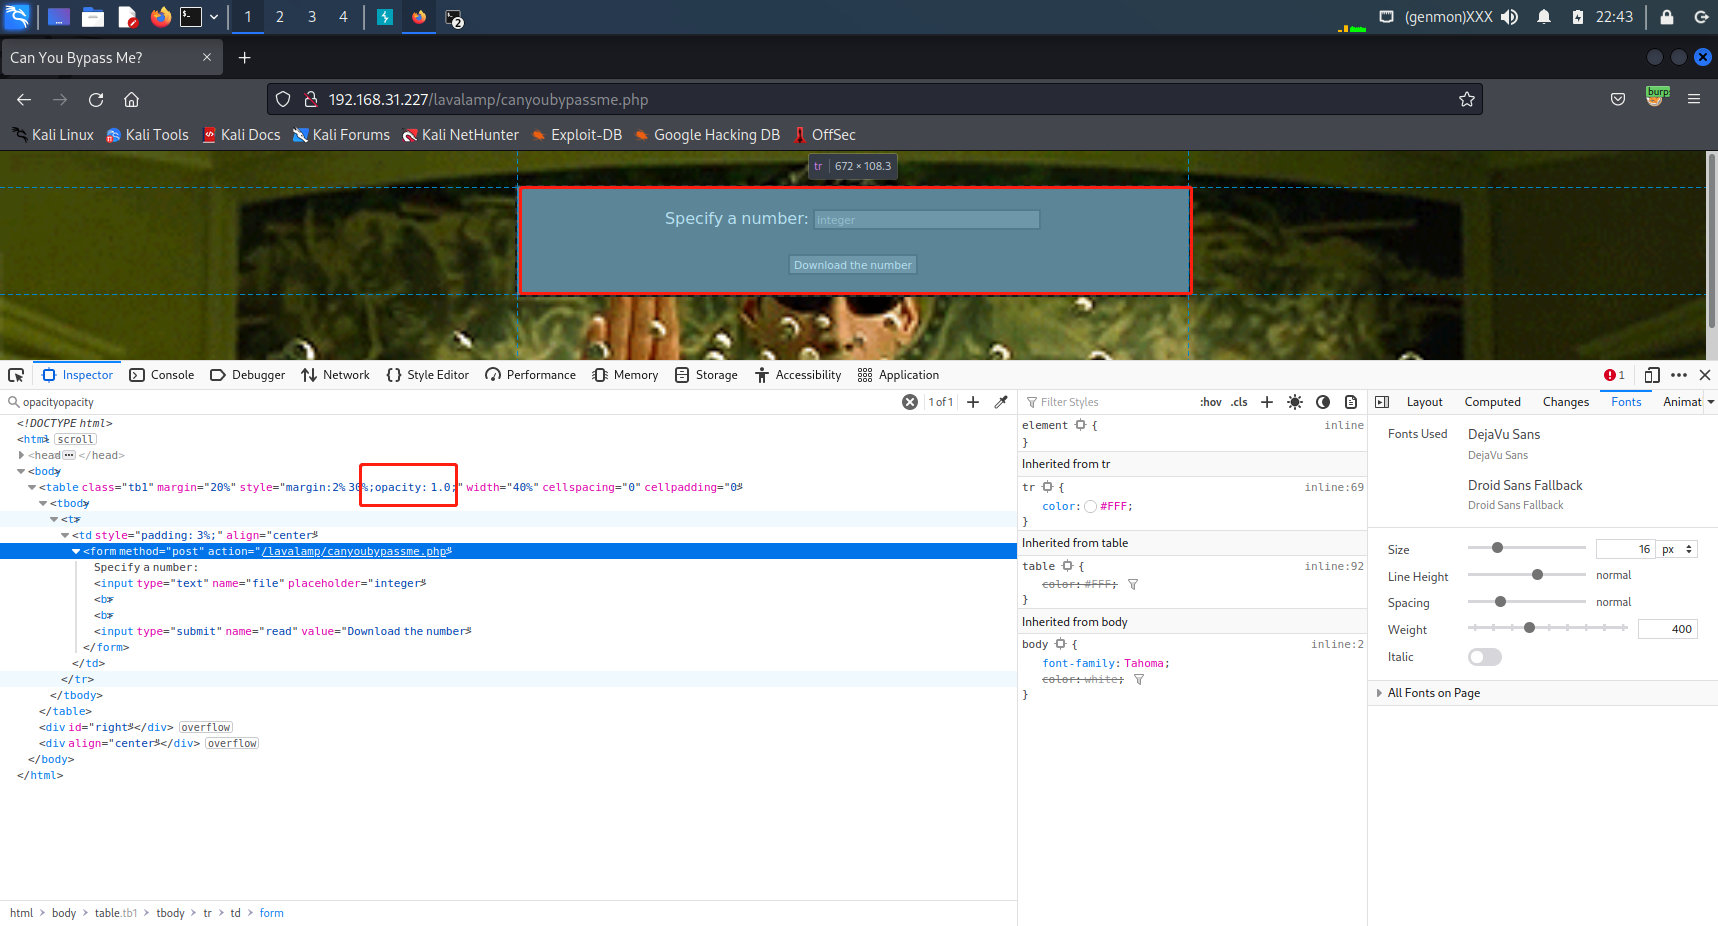Open the Firefox hamburger menu
1718x926 pixels.
(x=1694, y=99)
